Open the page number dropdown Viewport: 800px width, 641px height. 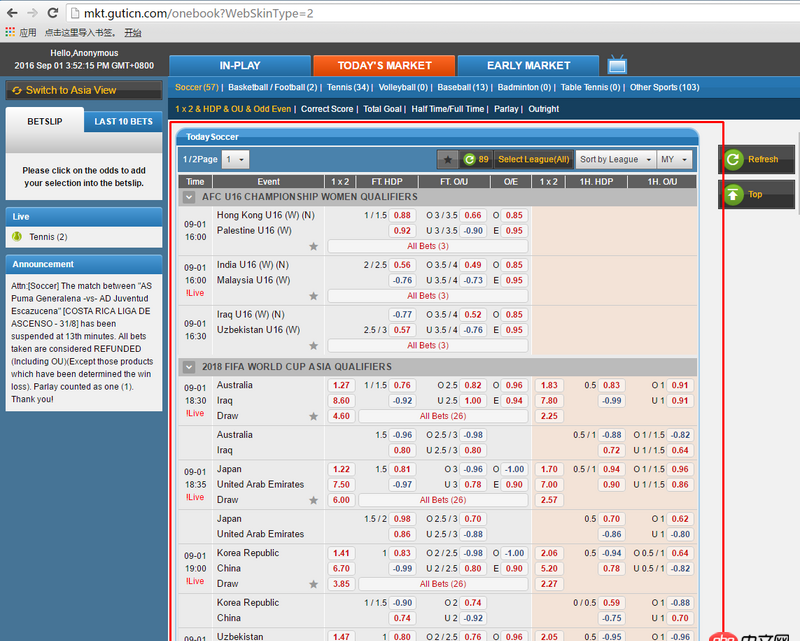pyautogui.click(x=236, y=160)
